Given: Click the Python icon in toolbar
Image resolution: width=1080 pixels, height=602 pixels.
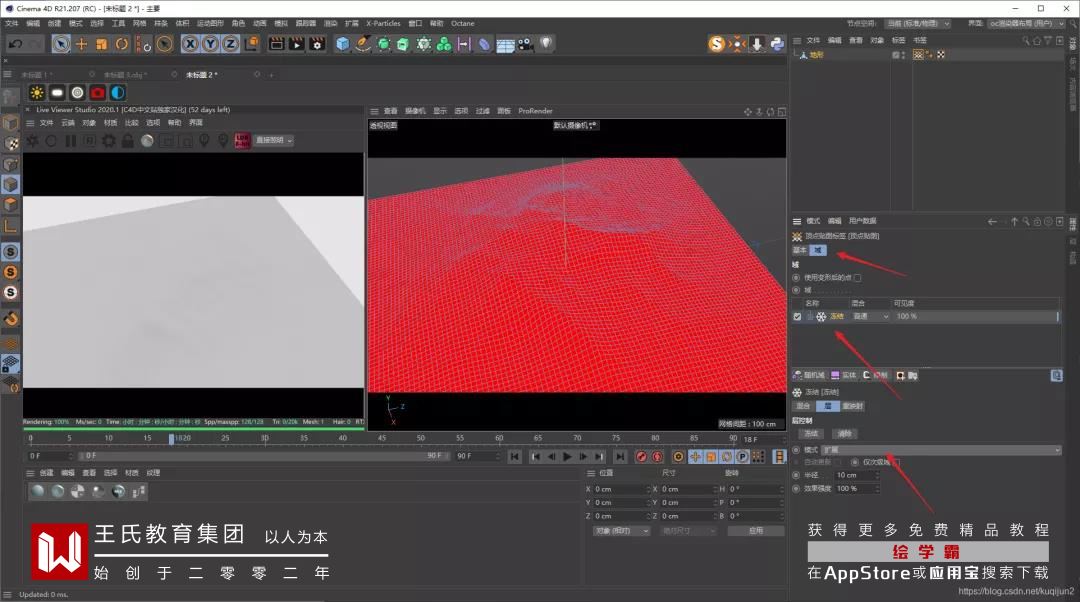Looking at the screenshot, I should point(777,44).
